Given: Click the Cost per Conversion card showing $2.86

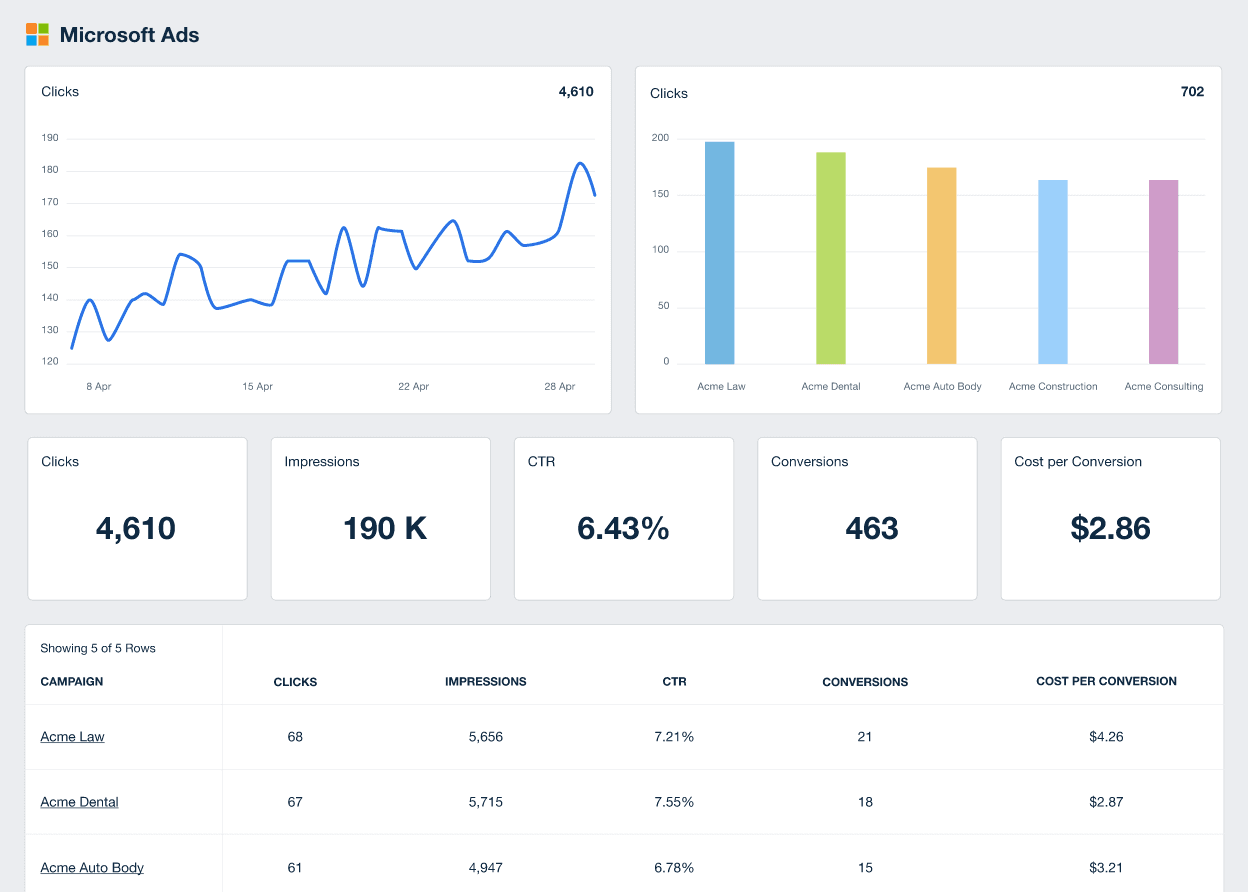Looking at the screenshot, I should point(1110,518).
